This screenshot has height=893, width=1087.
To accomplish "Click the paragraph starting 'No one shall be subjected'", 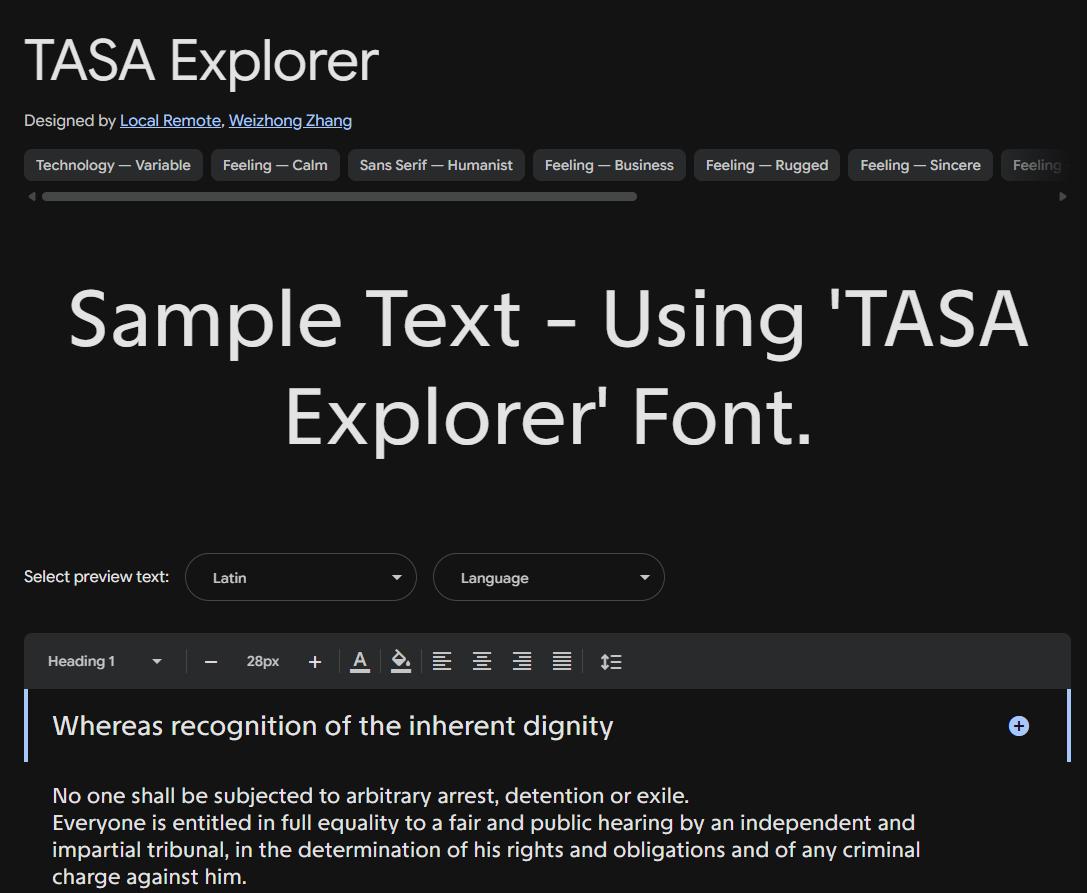I will [x=486, y=836].
